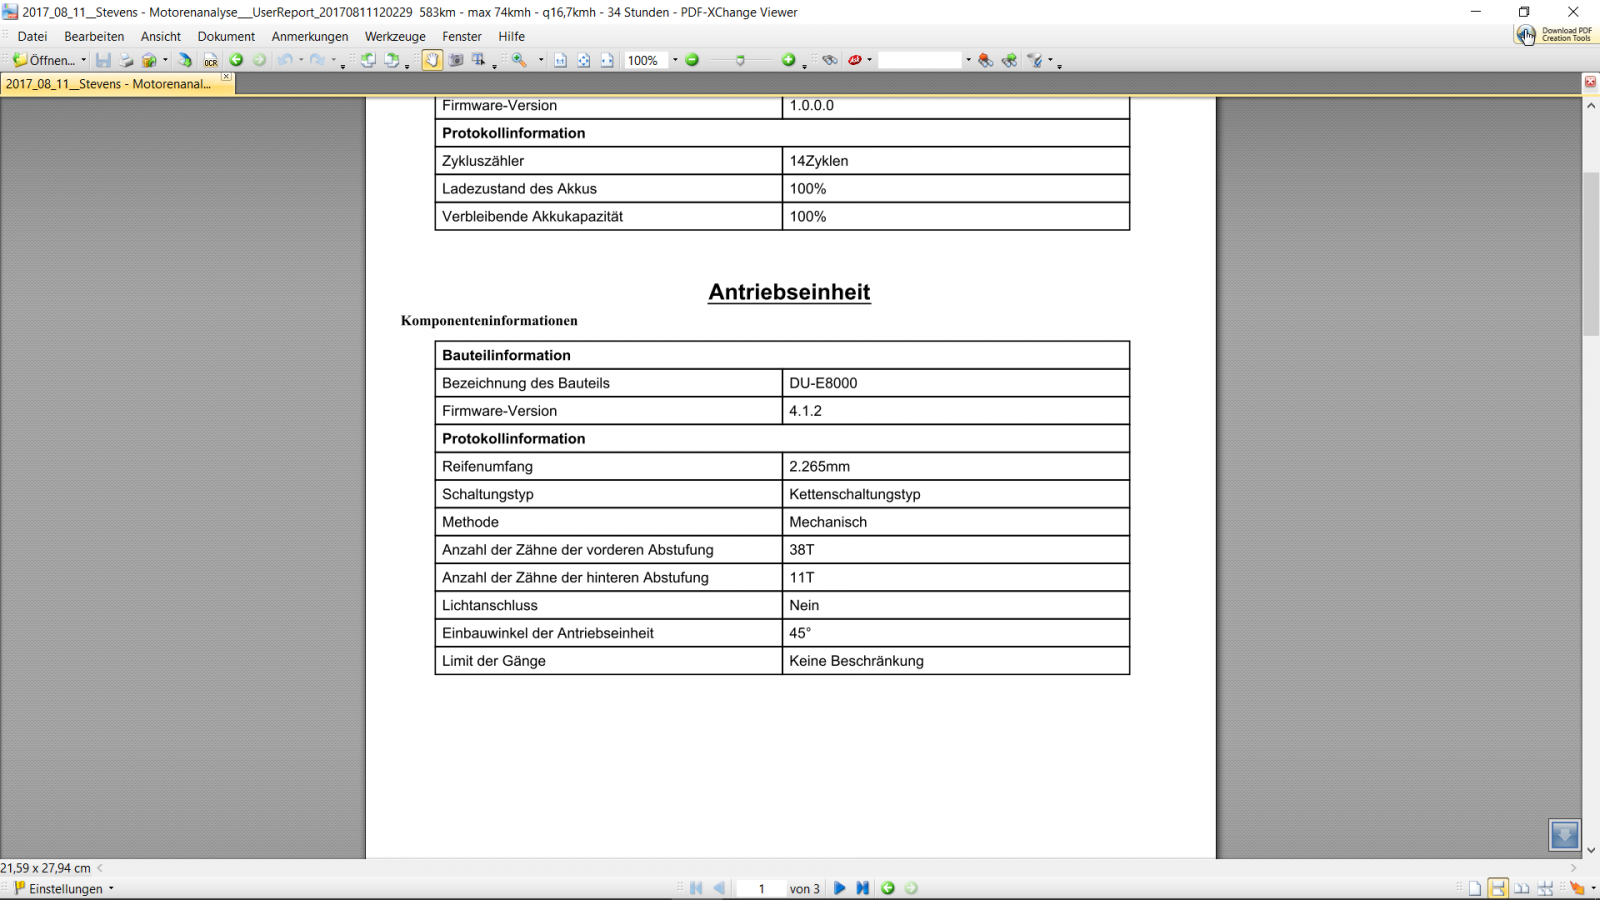
Task: Run OCR on pages with the OCR icon
Action: 210,60
